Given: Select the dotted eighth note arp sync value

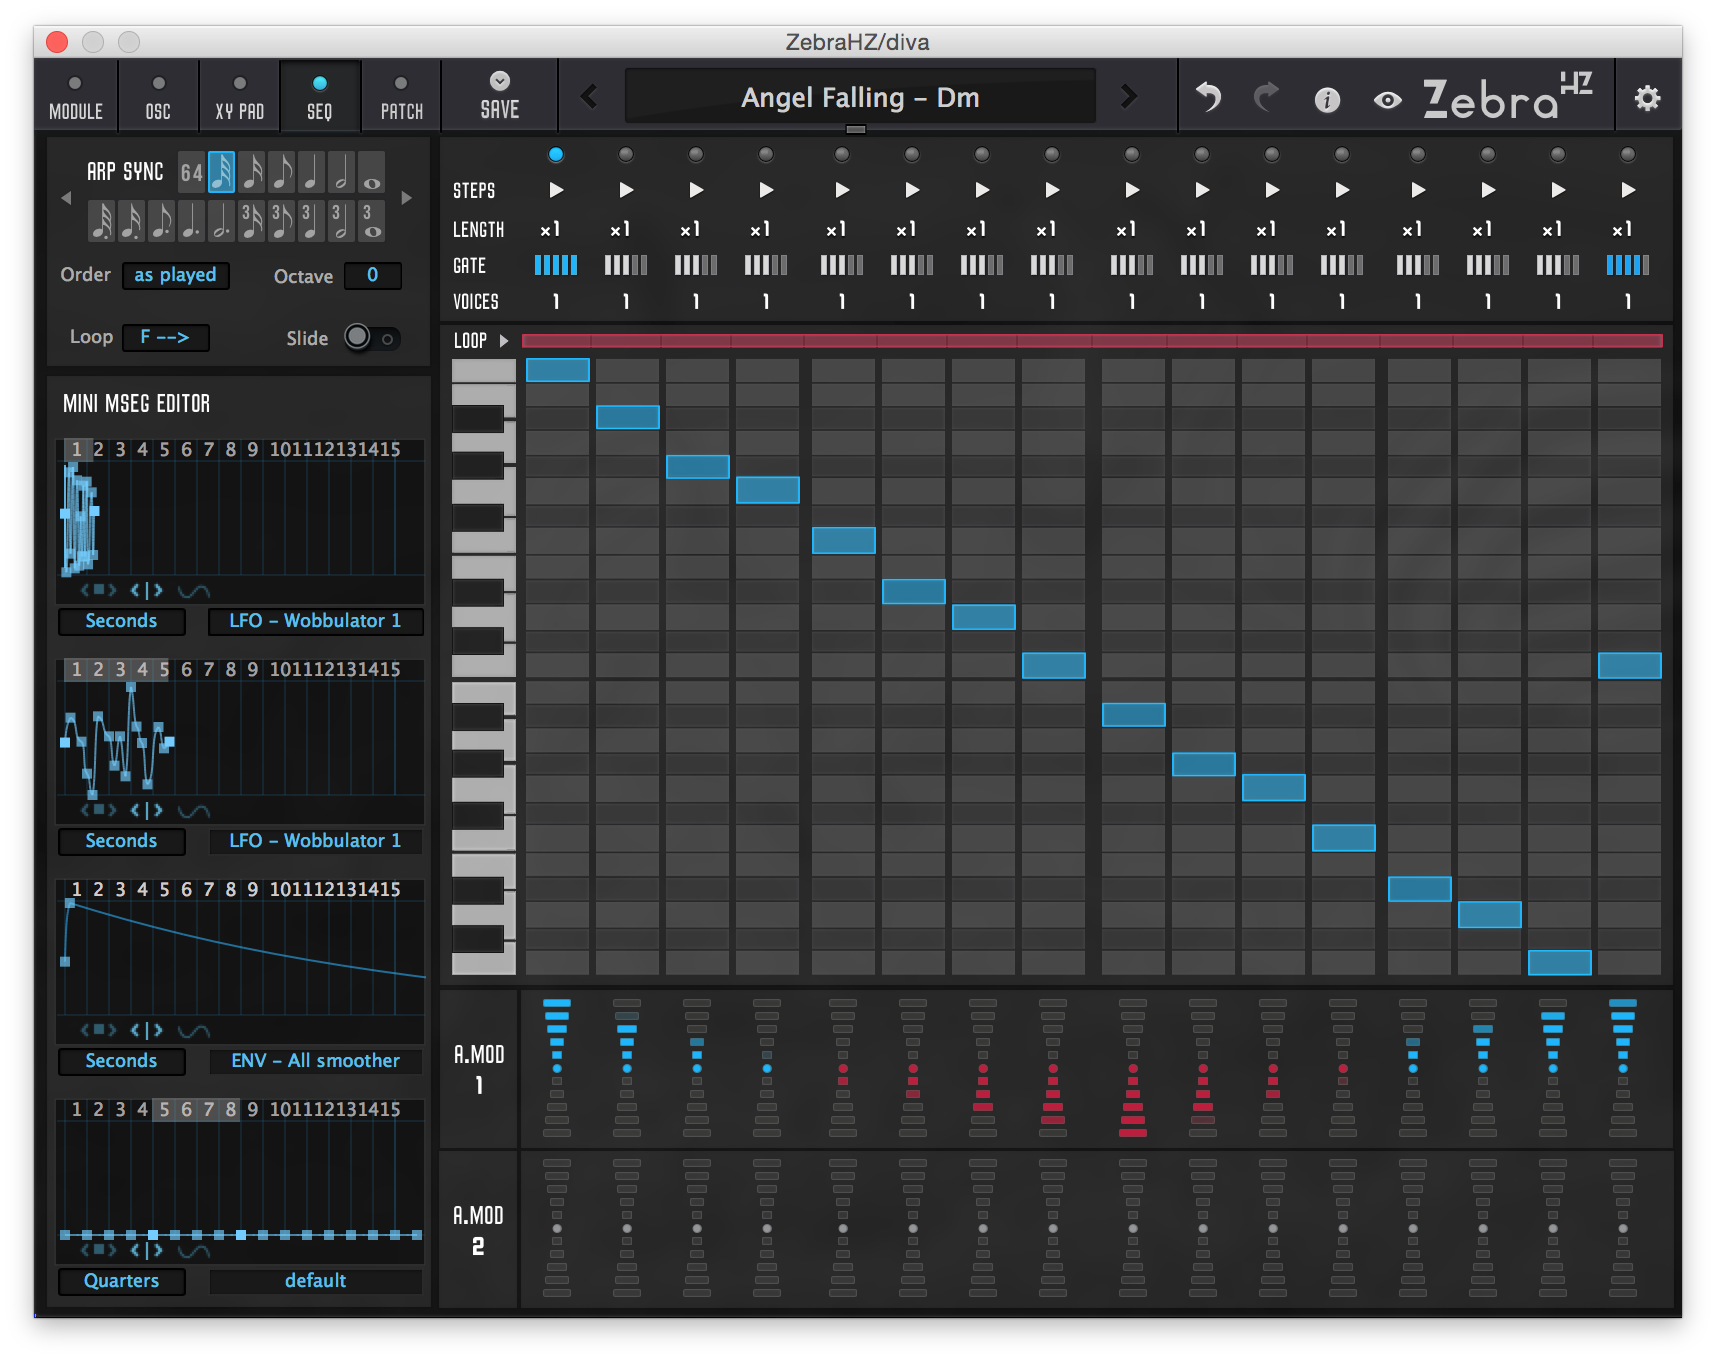Looking at the screenshot, I should pyautogui.click(x=162, y=220).
